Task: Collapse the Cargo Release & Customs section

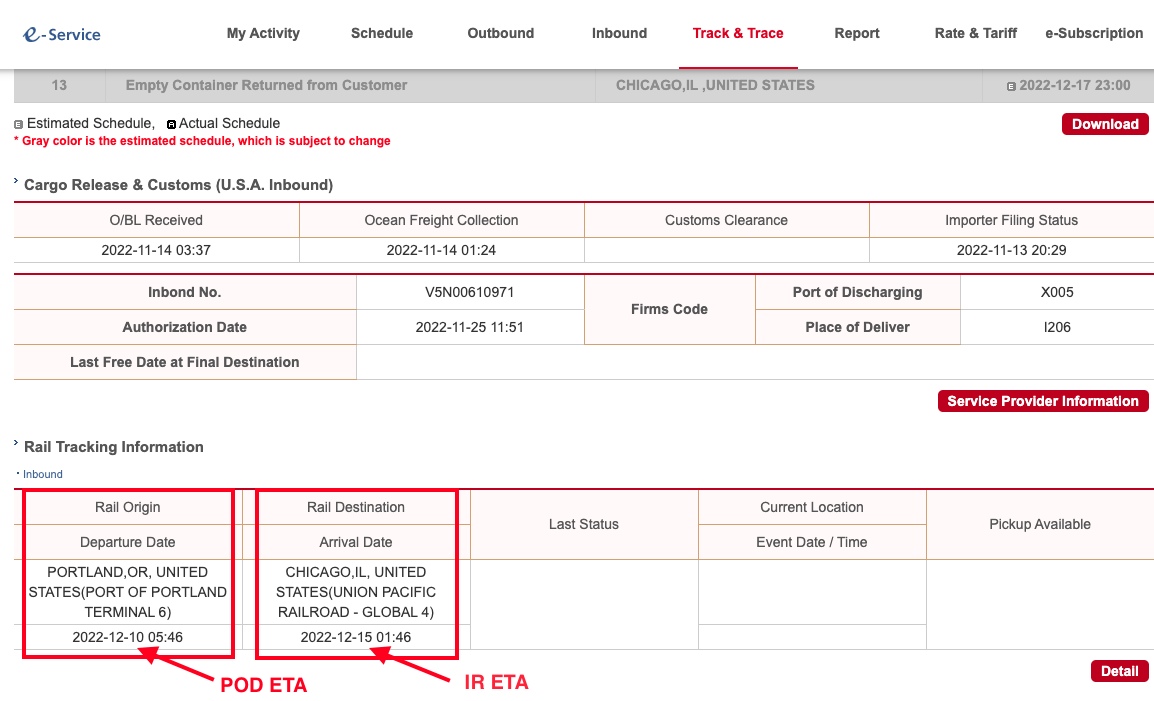Action: pos(17,184)
